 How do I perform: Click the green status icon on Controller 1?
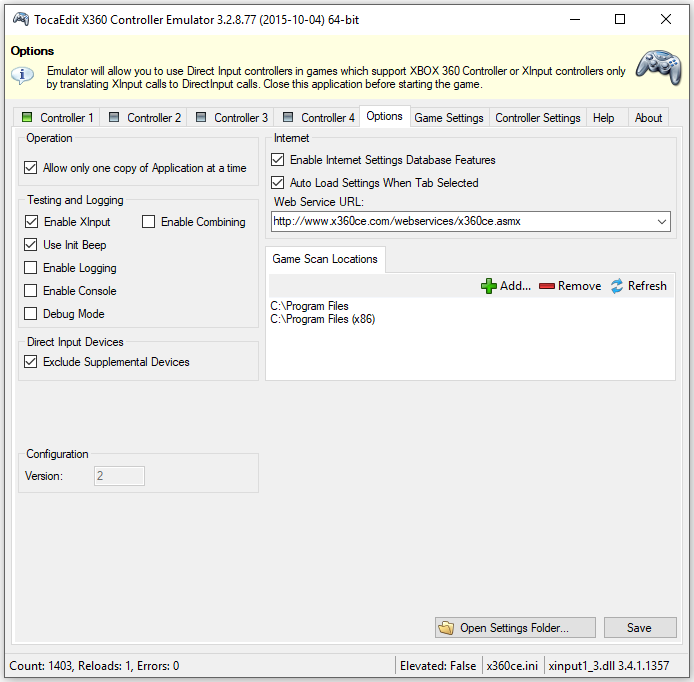(x=27, y=117)
